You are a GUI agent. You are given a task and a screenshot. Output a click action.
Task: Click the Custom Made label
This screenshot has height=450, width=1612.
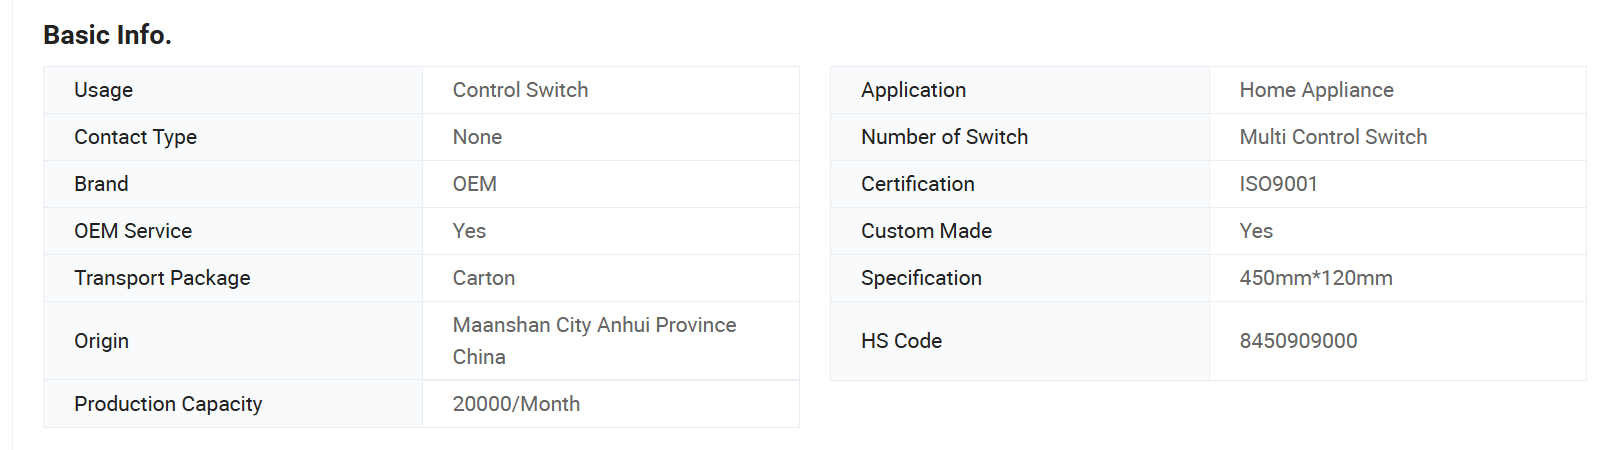[926, 231]
